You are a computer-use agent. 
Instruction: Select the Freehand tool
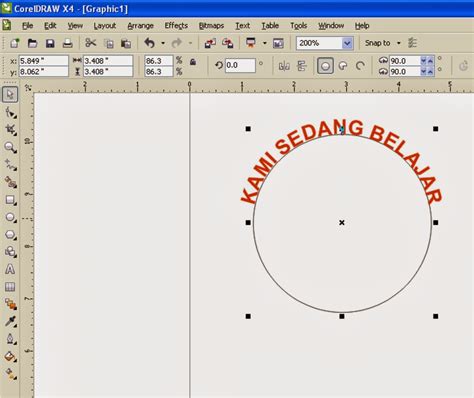[10, 165]
